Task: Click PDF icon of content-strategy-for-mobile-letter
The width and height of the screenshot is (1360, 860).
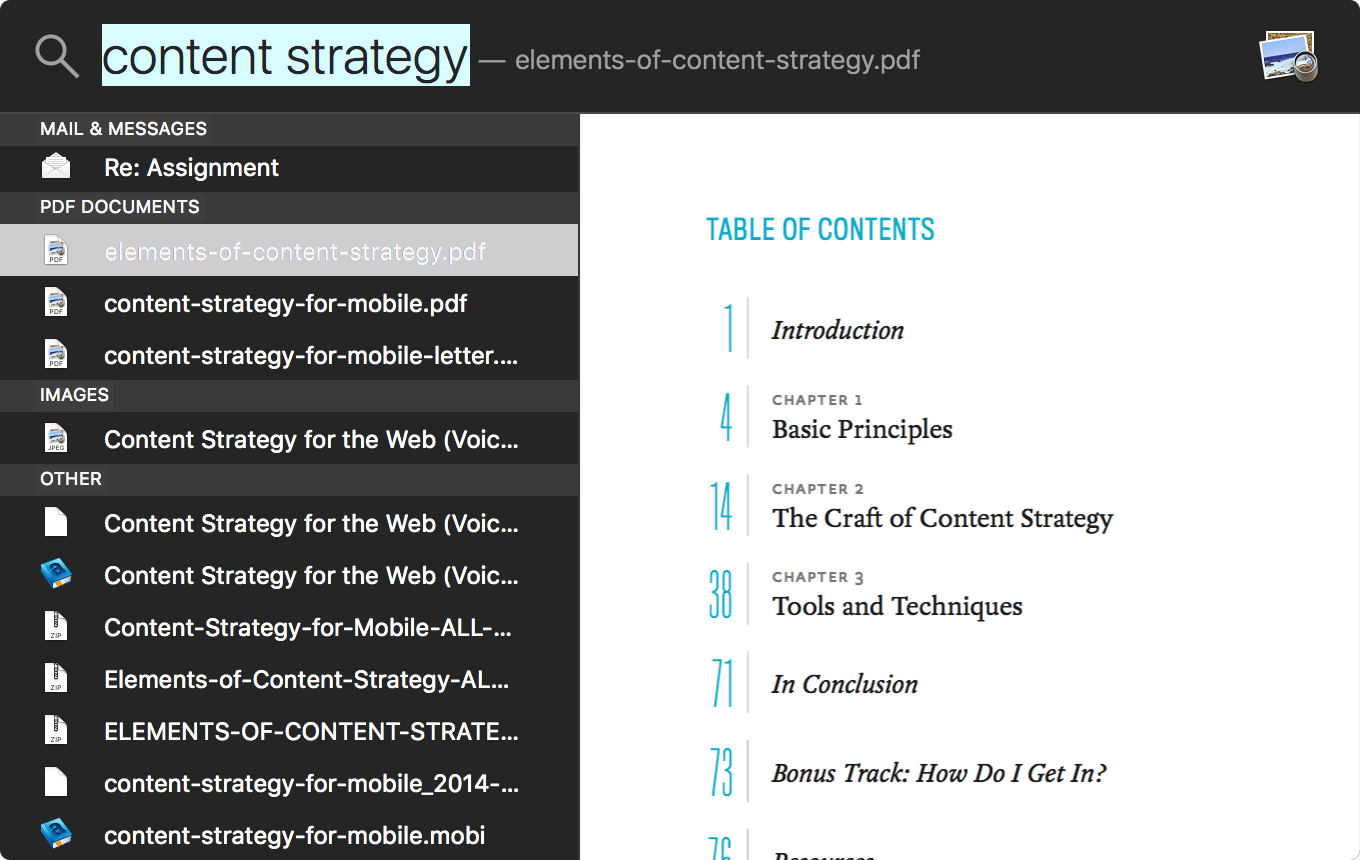Action: coord(56,354)
